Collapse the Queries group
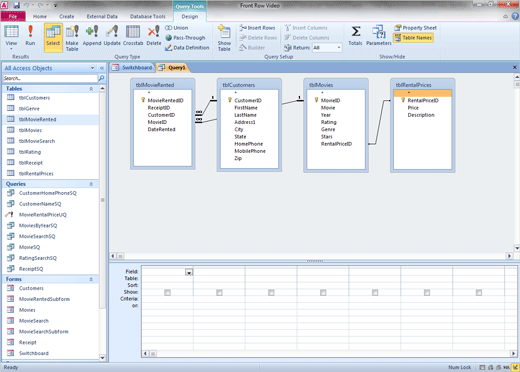Viewport: 520px width, 372px height. [x=91, y=184]
